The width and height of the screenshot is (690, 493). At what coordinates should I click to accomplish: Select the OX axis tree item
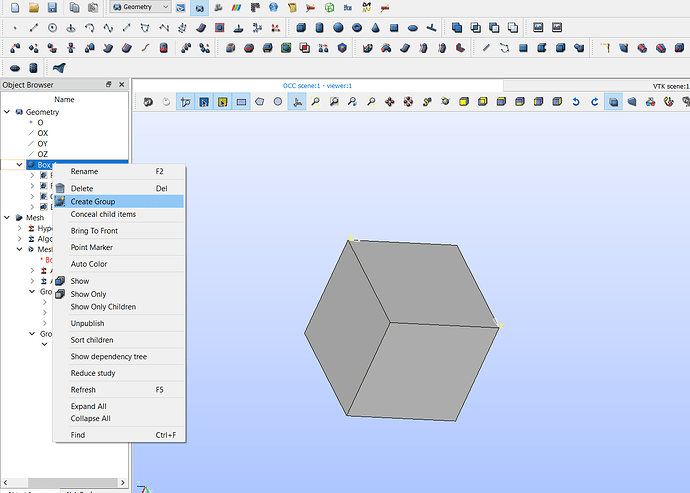(42, 133)
